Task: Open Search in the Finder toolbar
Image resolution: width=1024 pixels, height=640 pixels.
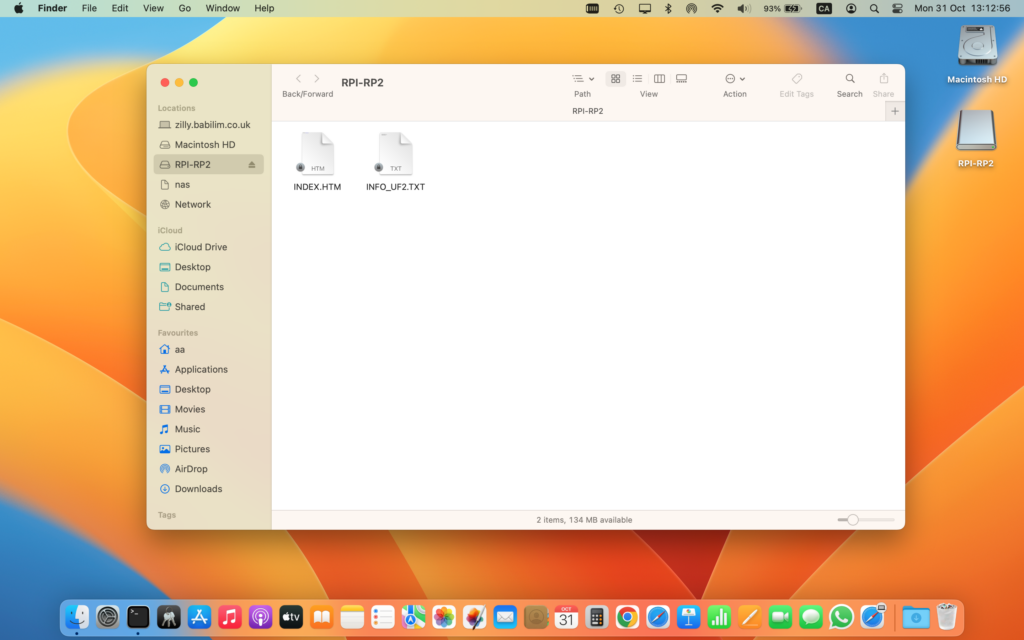Action: tap(849, 79)
